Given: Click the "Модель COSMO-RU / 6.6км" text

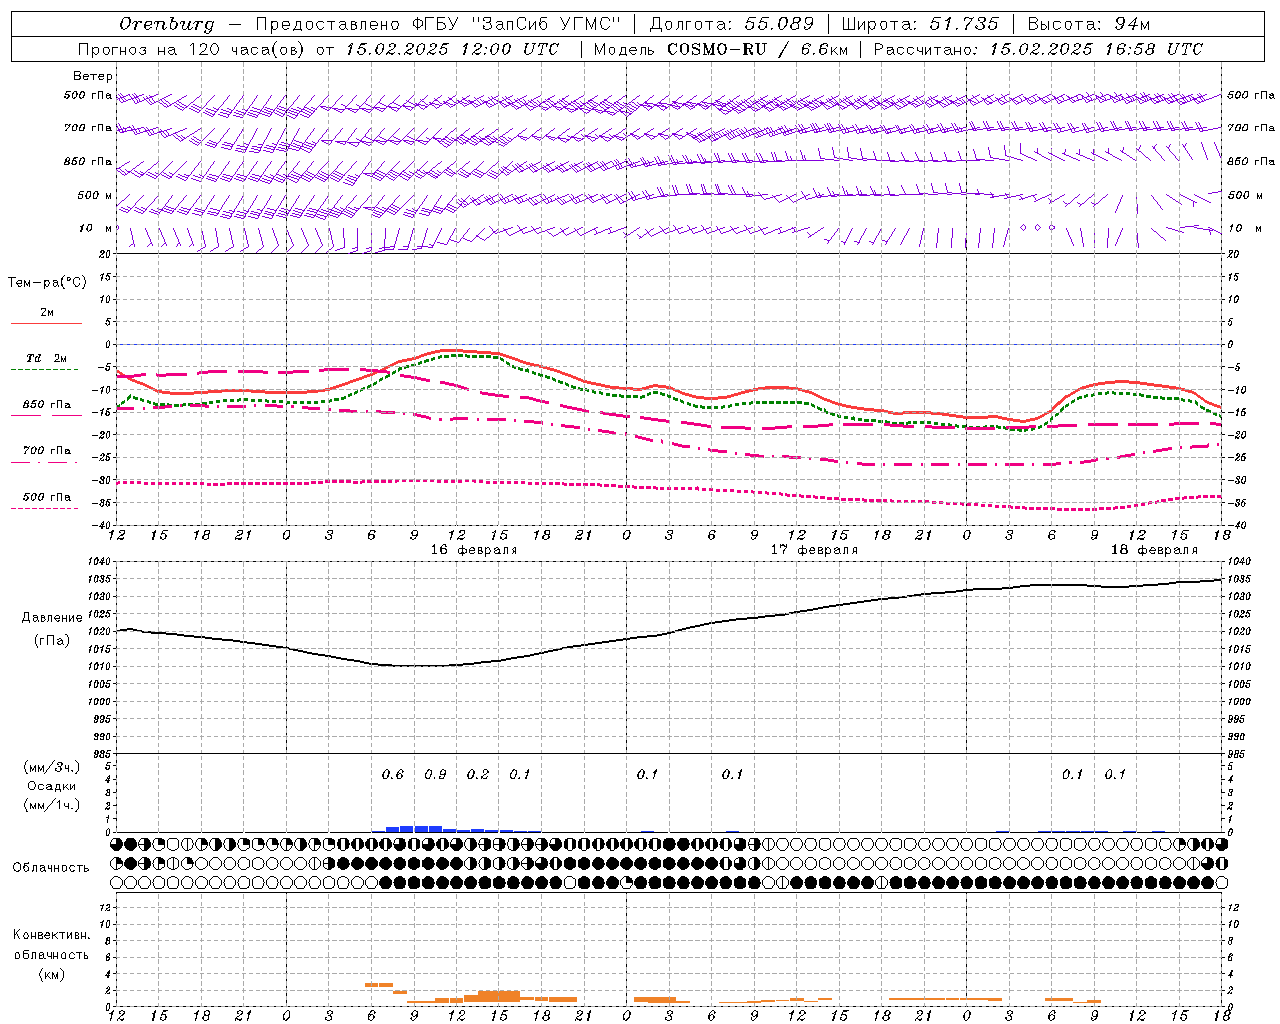Looking at the screenshot, I should [x=721, y=49].
